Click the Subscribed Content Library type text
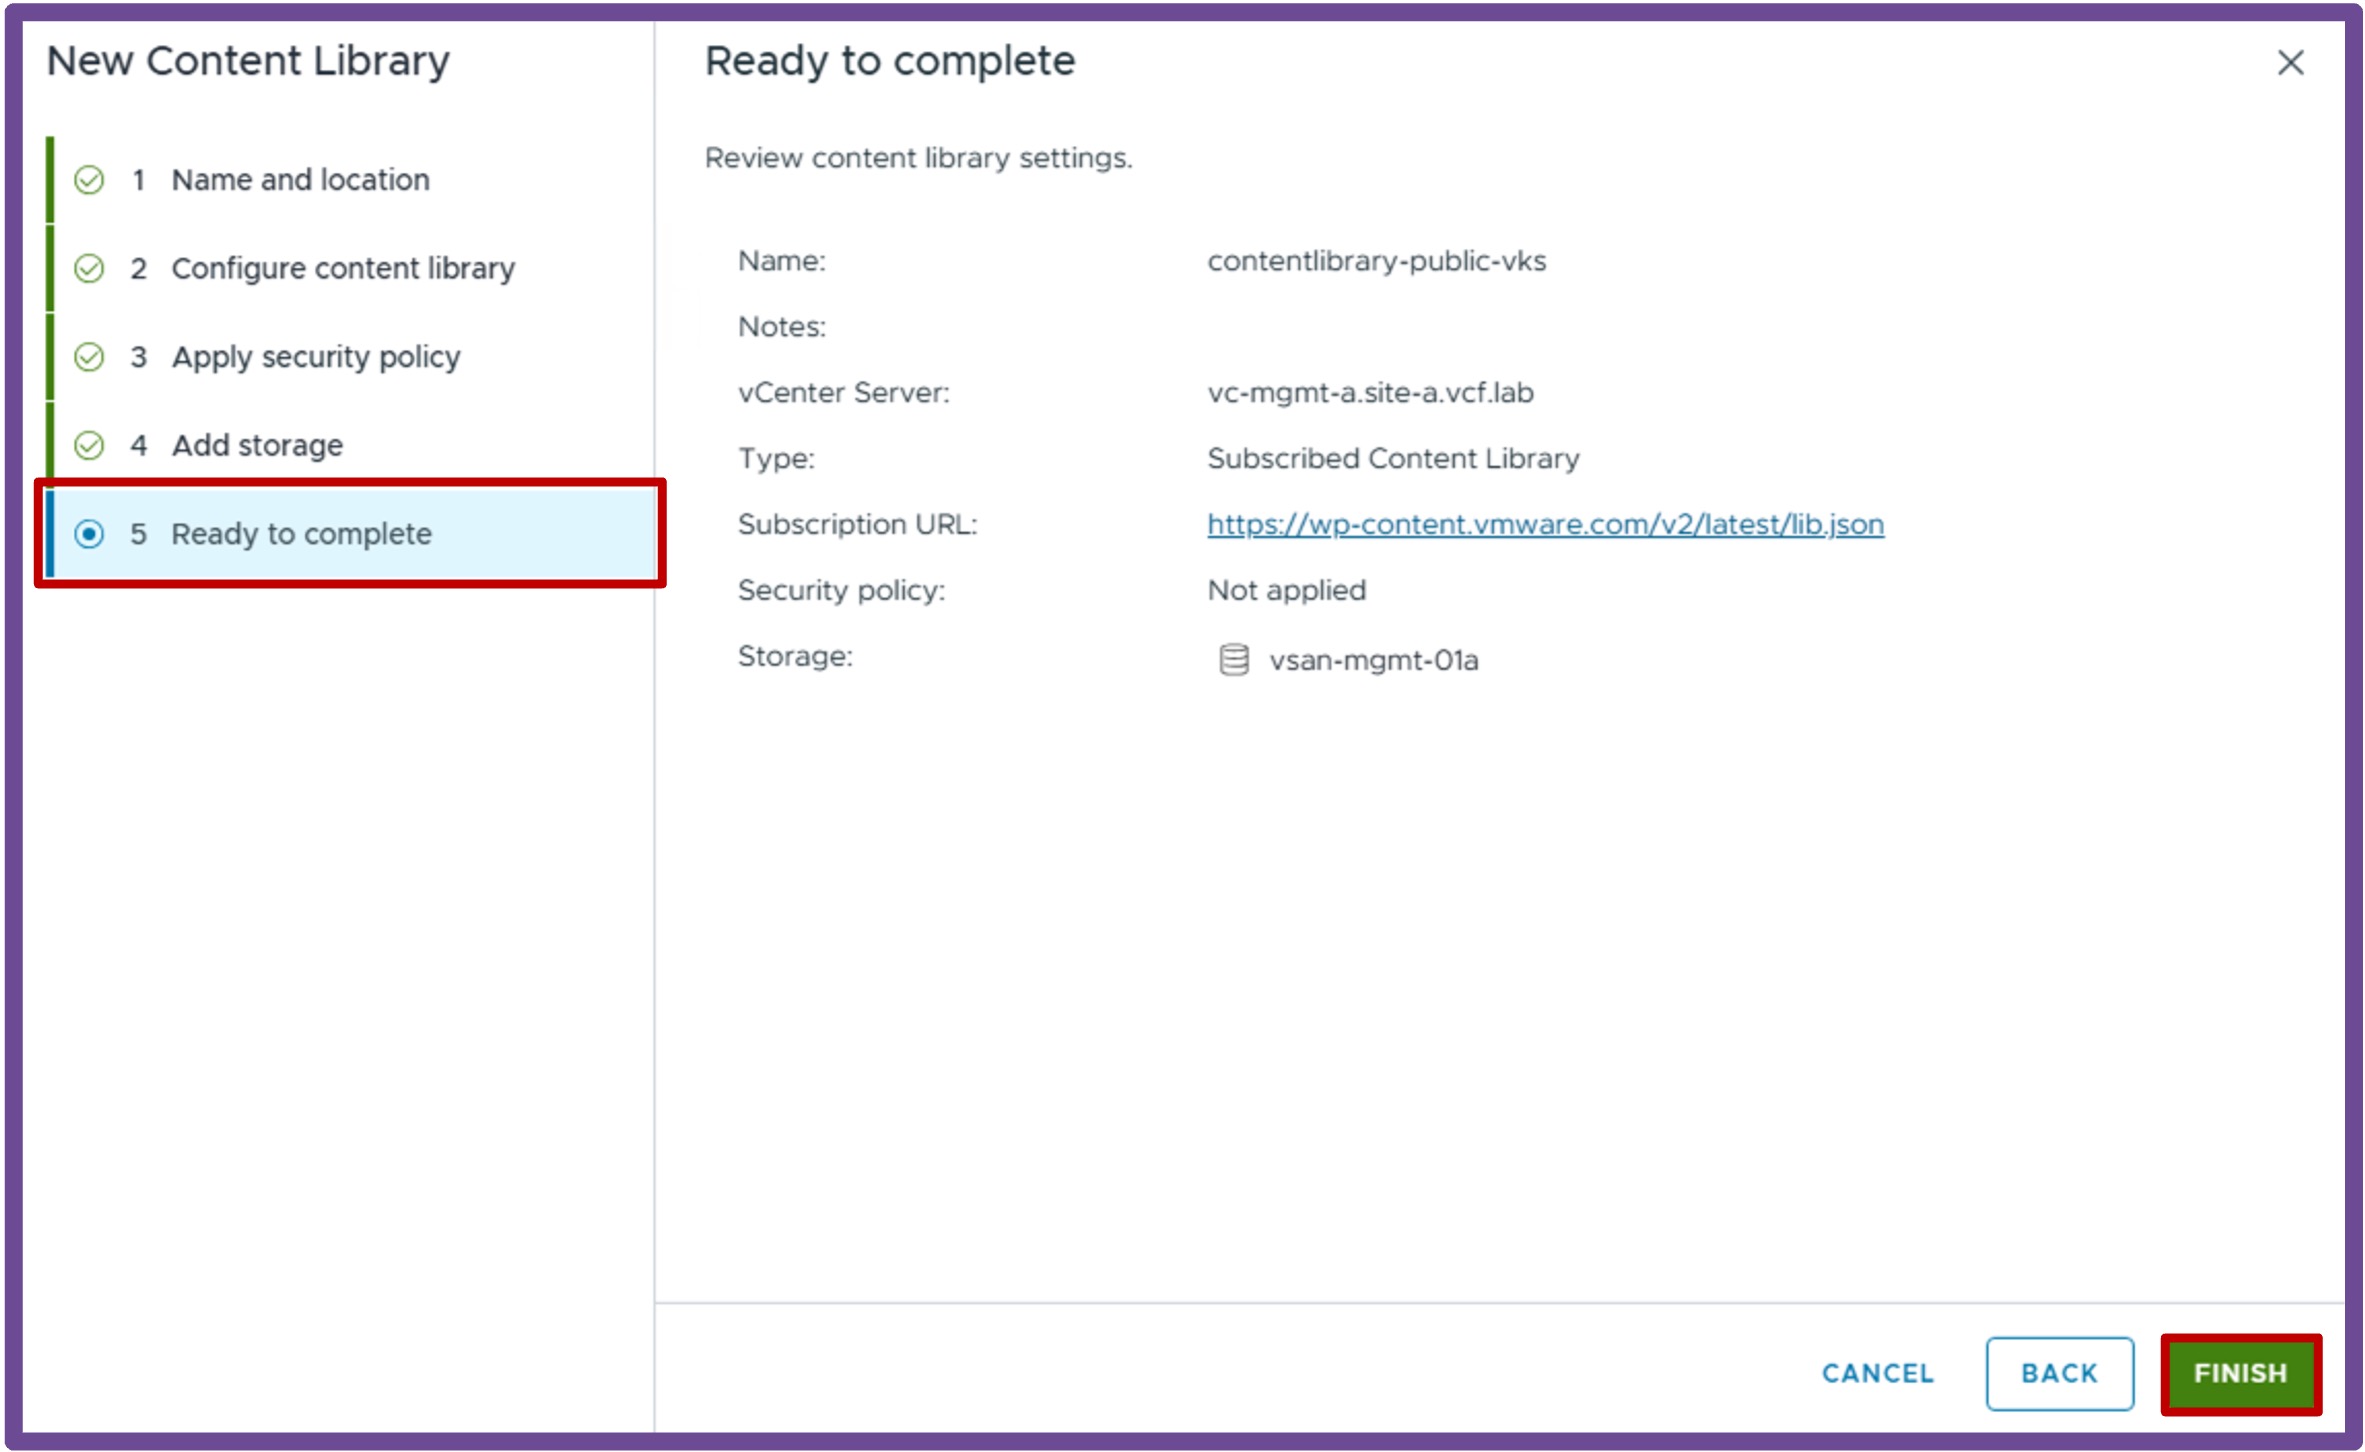The height and width of the screenshot is (1452, 2365). [1393, 458]
